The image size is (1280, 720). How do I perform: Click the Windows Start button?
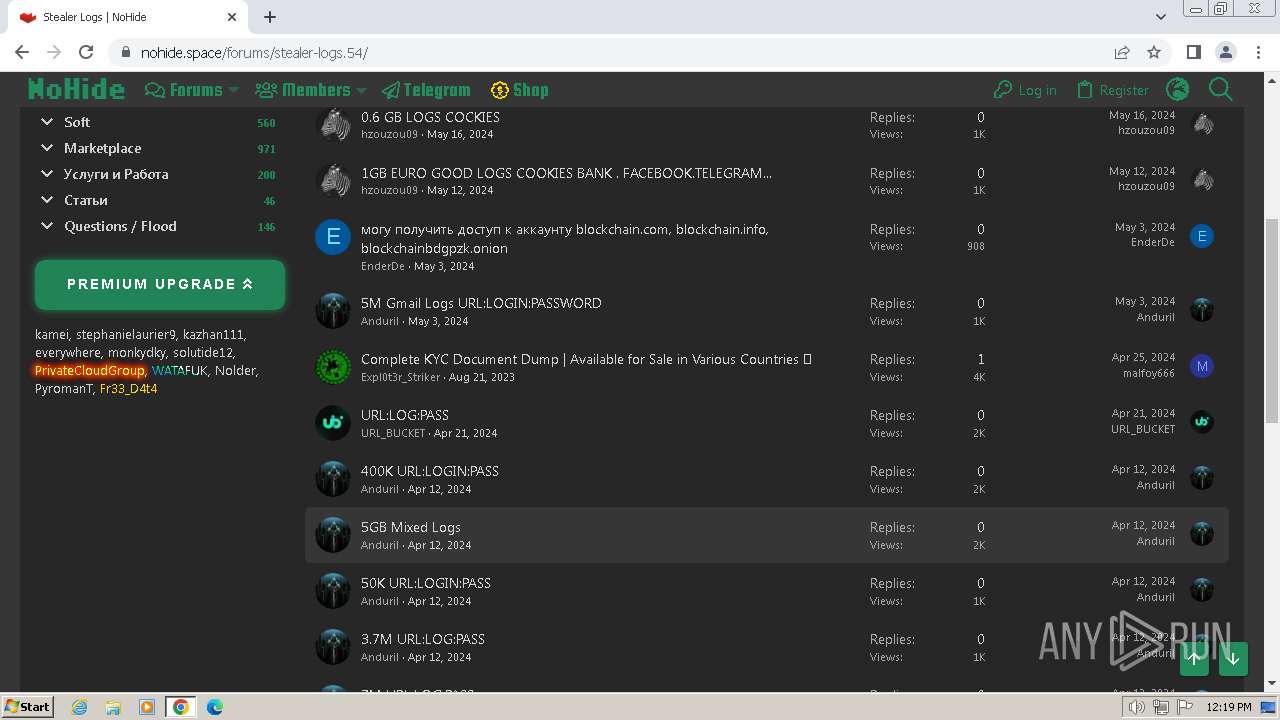(x=28, y=707)
